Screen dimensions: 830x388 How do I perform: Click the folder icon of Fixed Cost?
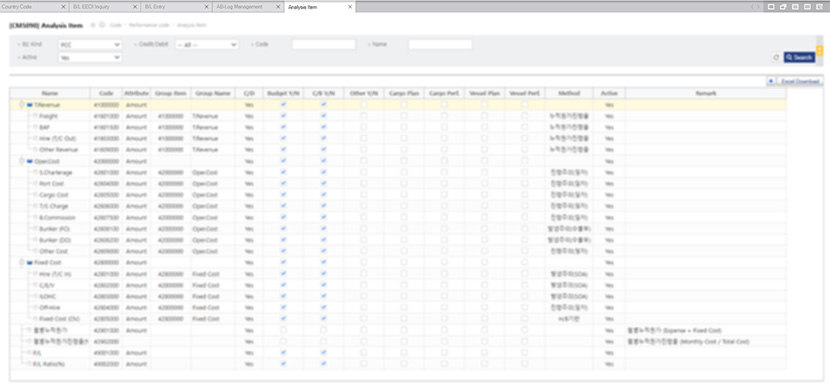(30, 263)
